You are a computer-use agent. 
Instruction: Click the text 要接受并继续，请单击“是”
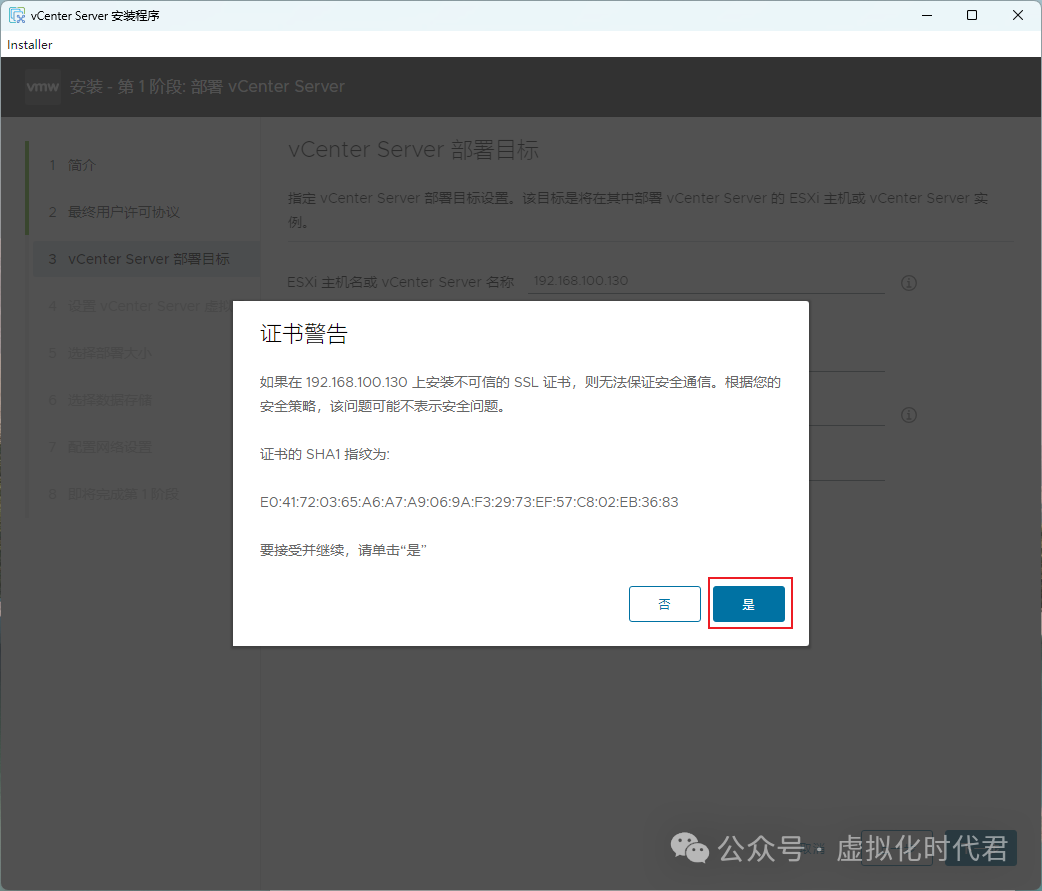point(343,550)
